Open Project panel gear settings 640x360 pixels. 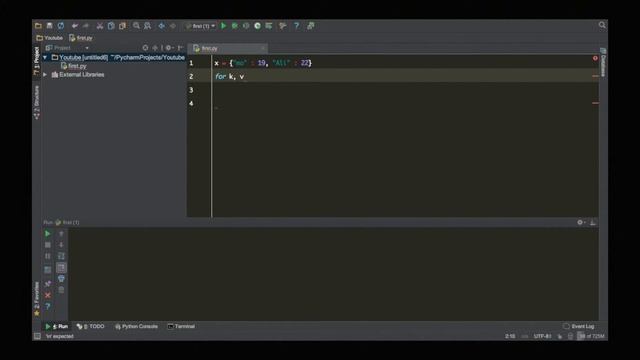pyautogui.click(x=169, y=48)
